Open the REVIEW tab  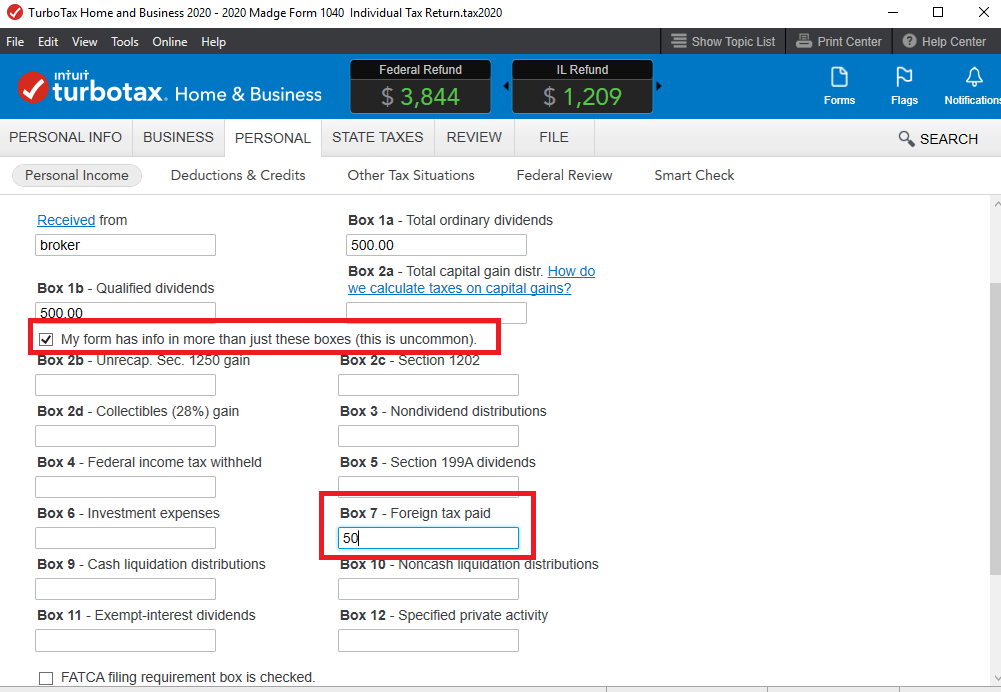point(474,137)
